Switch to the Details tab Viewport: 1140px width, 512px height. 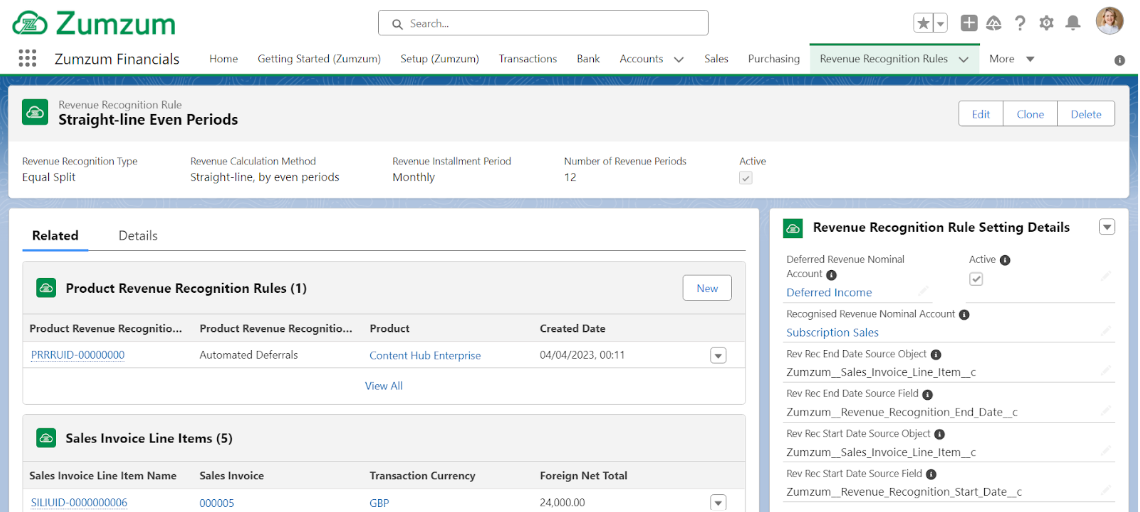click(x=138, y=236)
